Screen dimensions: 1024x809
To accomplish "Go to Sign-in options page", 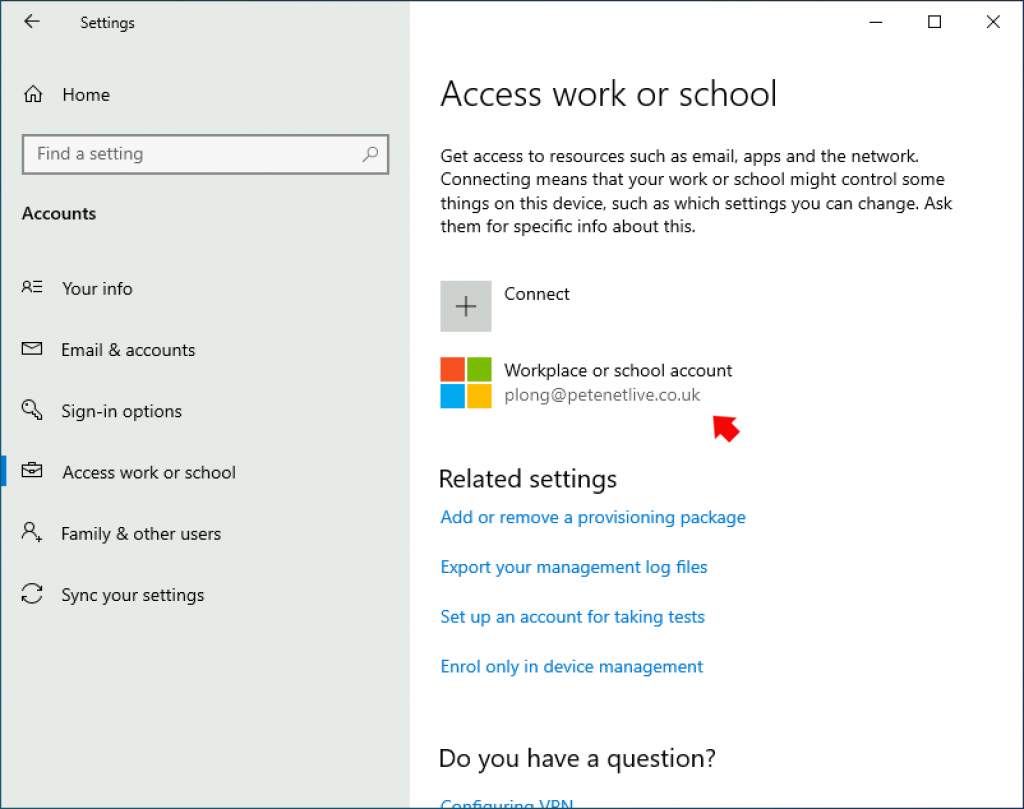I will (122, 411).
